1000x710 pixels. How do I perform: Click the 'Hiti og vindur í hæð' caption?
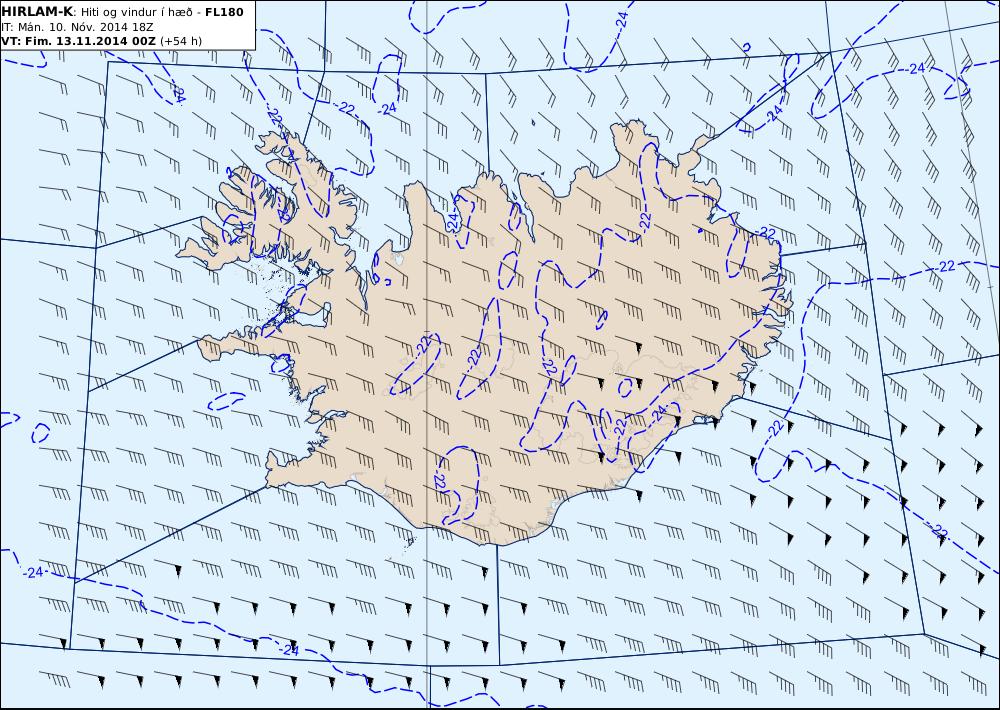pos(136,12)
